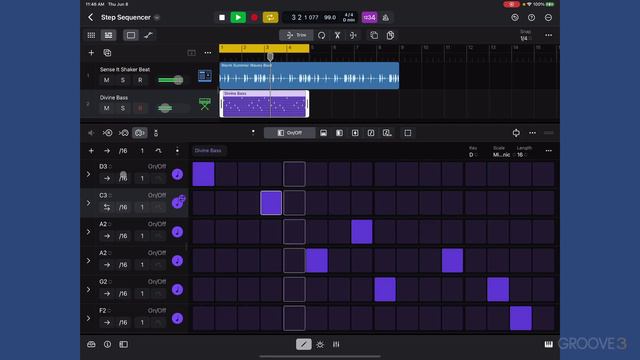Change C3 row playback direction icon
This screenshot has height=360, width=640.
coord(107,207)
